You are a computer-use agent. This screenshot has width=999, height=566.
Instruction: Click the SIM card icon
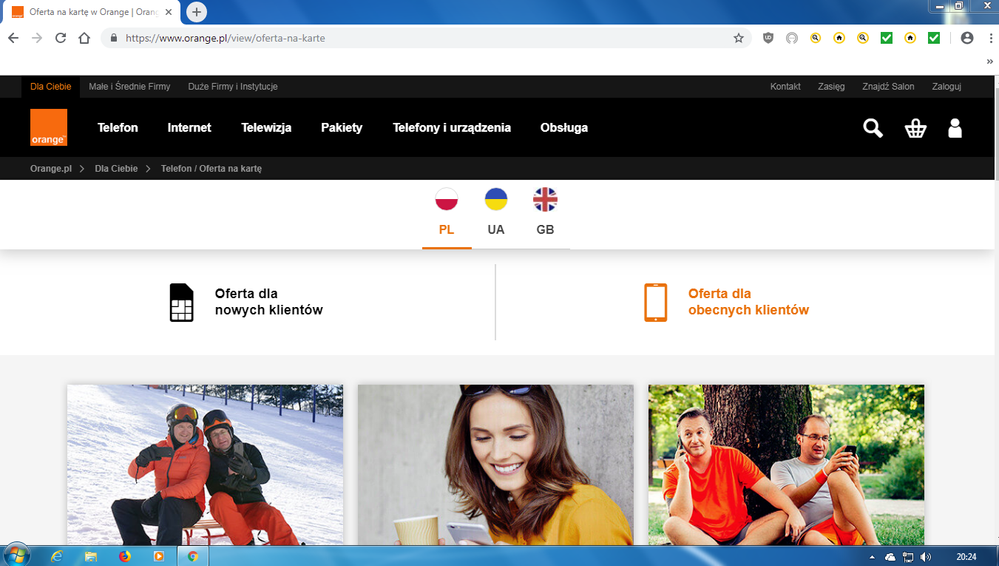pyautogui.click(x=182, y=302)
